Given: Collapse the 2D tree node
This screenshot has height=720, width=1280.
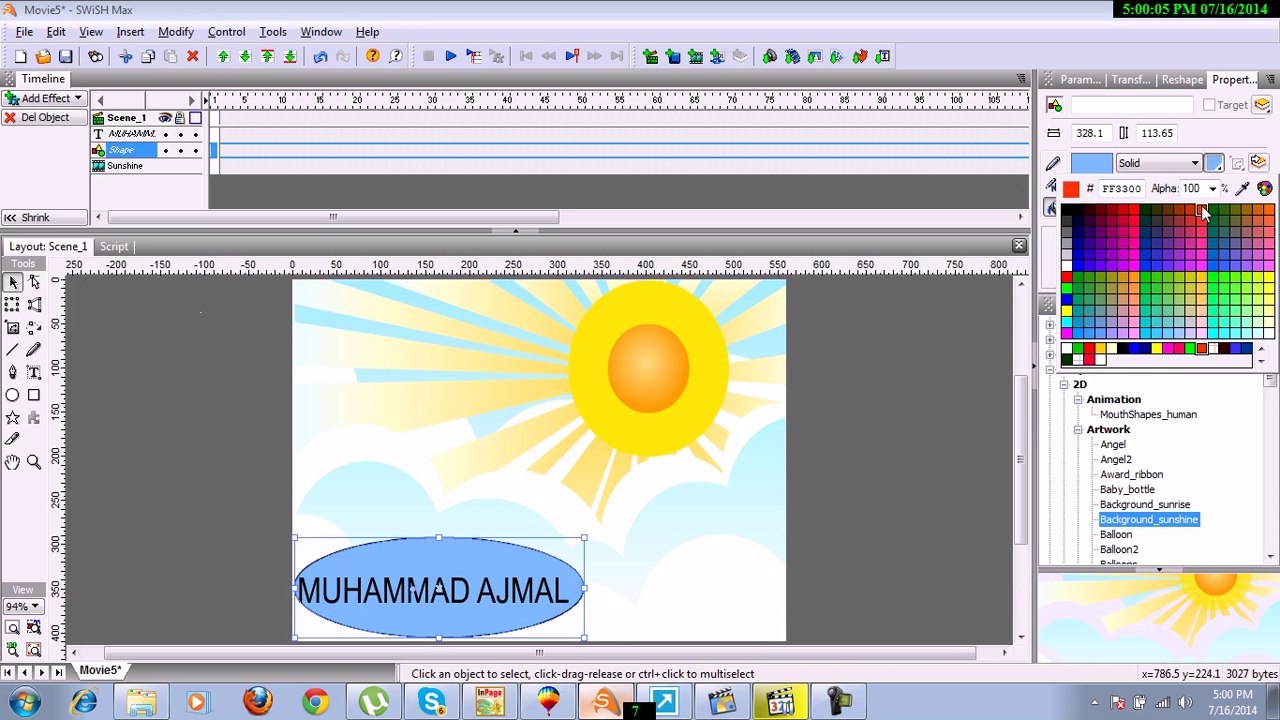Looking at the screenshot, I should (x=1064, y=385).
